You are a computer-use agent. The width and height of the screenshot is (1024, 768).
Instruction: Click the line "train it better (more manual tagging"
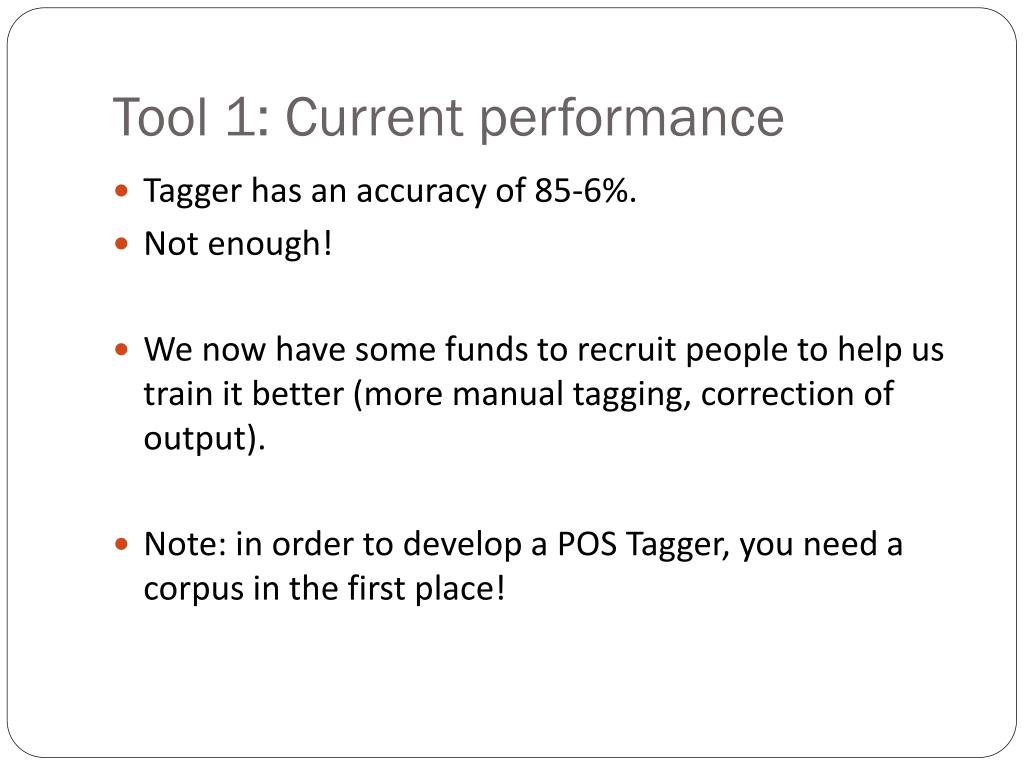[519, 394]
